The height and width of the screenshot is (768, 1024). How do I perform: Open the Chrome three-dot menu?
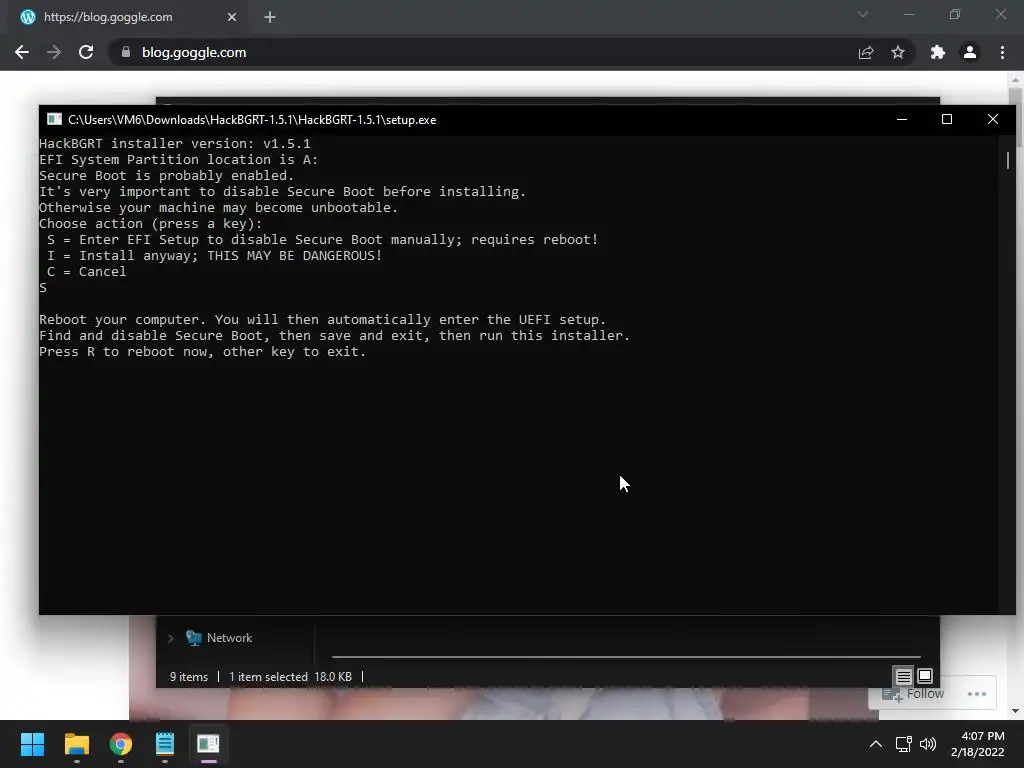[1002, 52]
